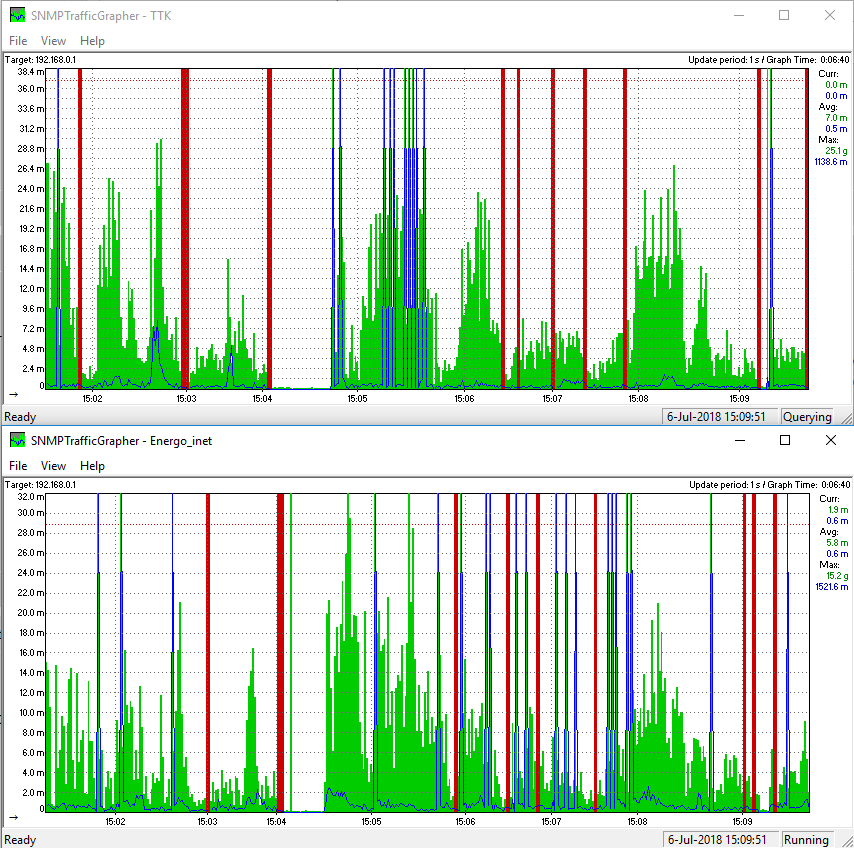Screen dimensions: 854x848
Task: Expand the View menu in the Energo_inet window
Action: pyautogui.click(x=53, y=466)
